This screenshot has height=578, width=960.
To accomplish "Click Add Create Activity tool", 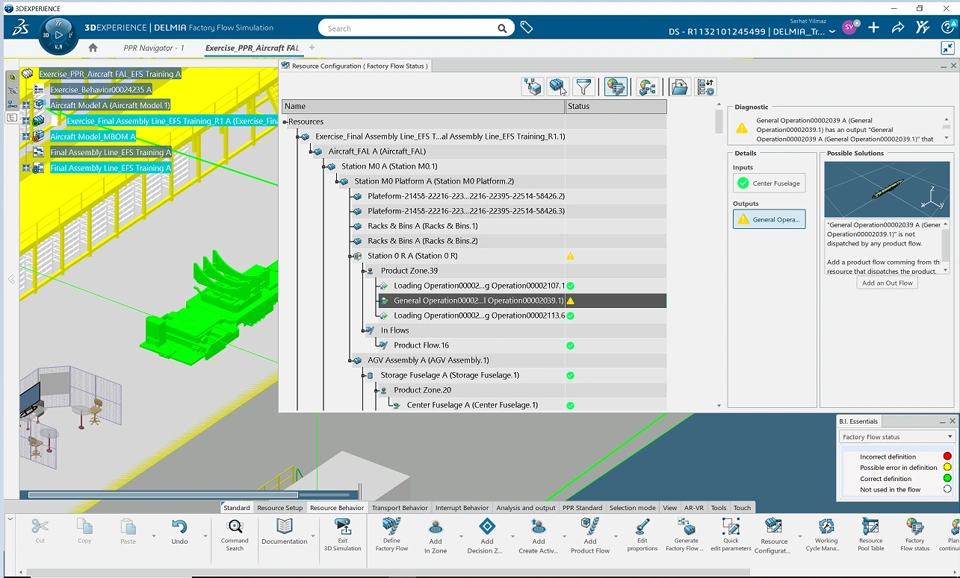I will tap(538, 536).
